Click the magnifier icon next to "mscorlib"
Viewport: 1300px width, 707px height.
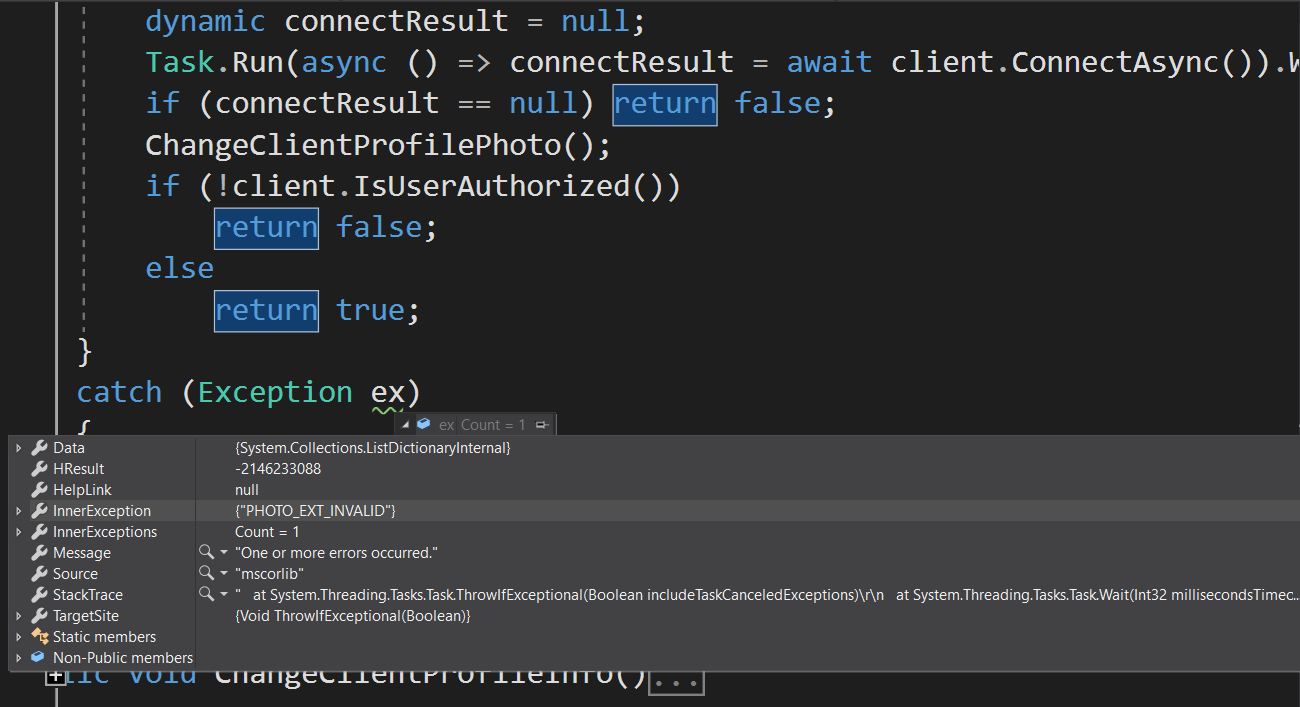click(207, 573)
